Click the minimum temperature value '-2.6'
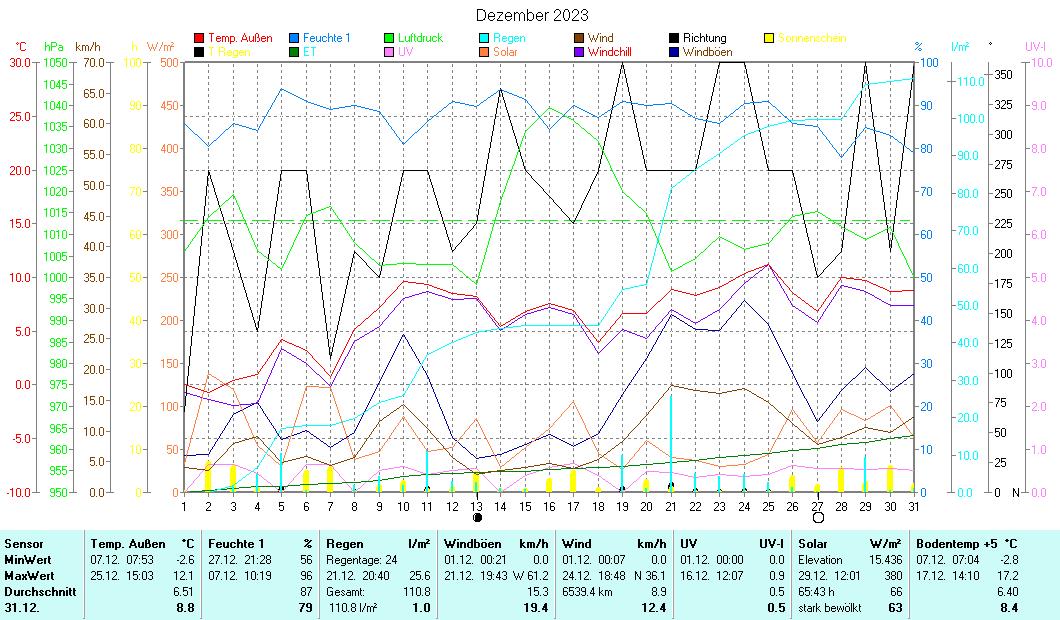Image resolution: width=1060 pixels, height=620 pixels. [x=185, y=560]
